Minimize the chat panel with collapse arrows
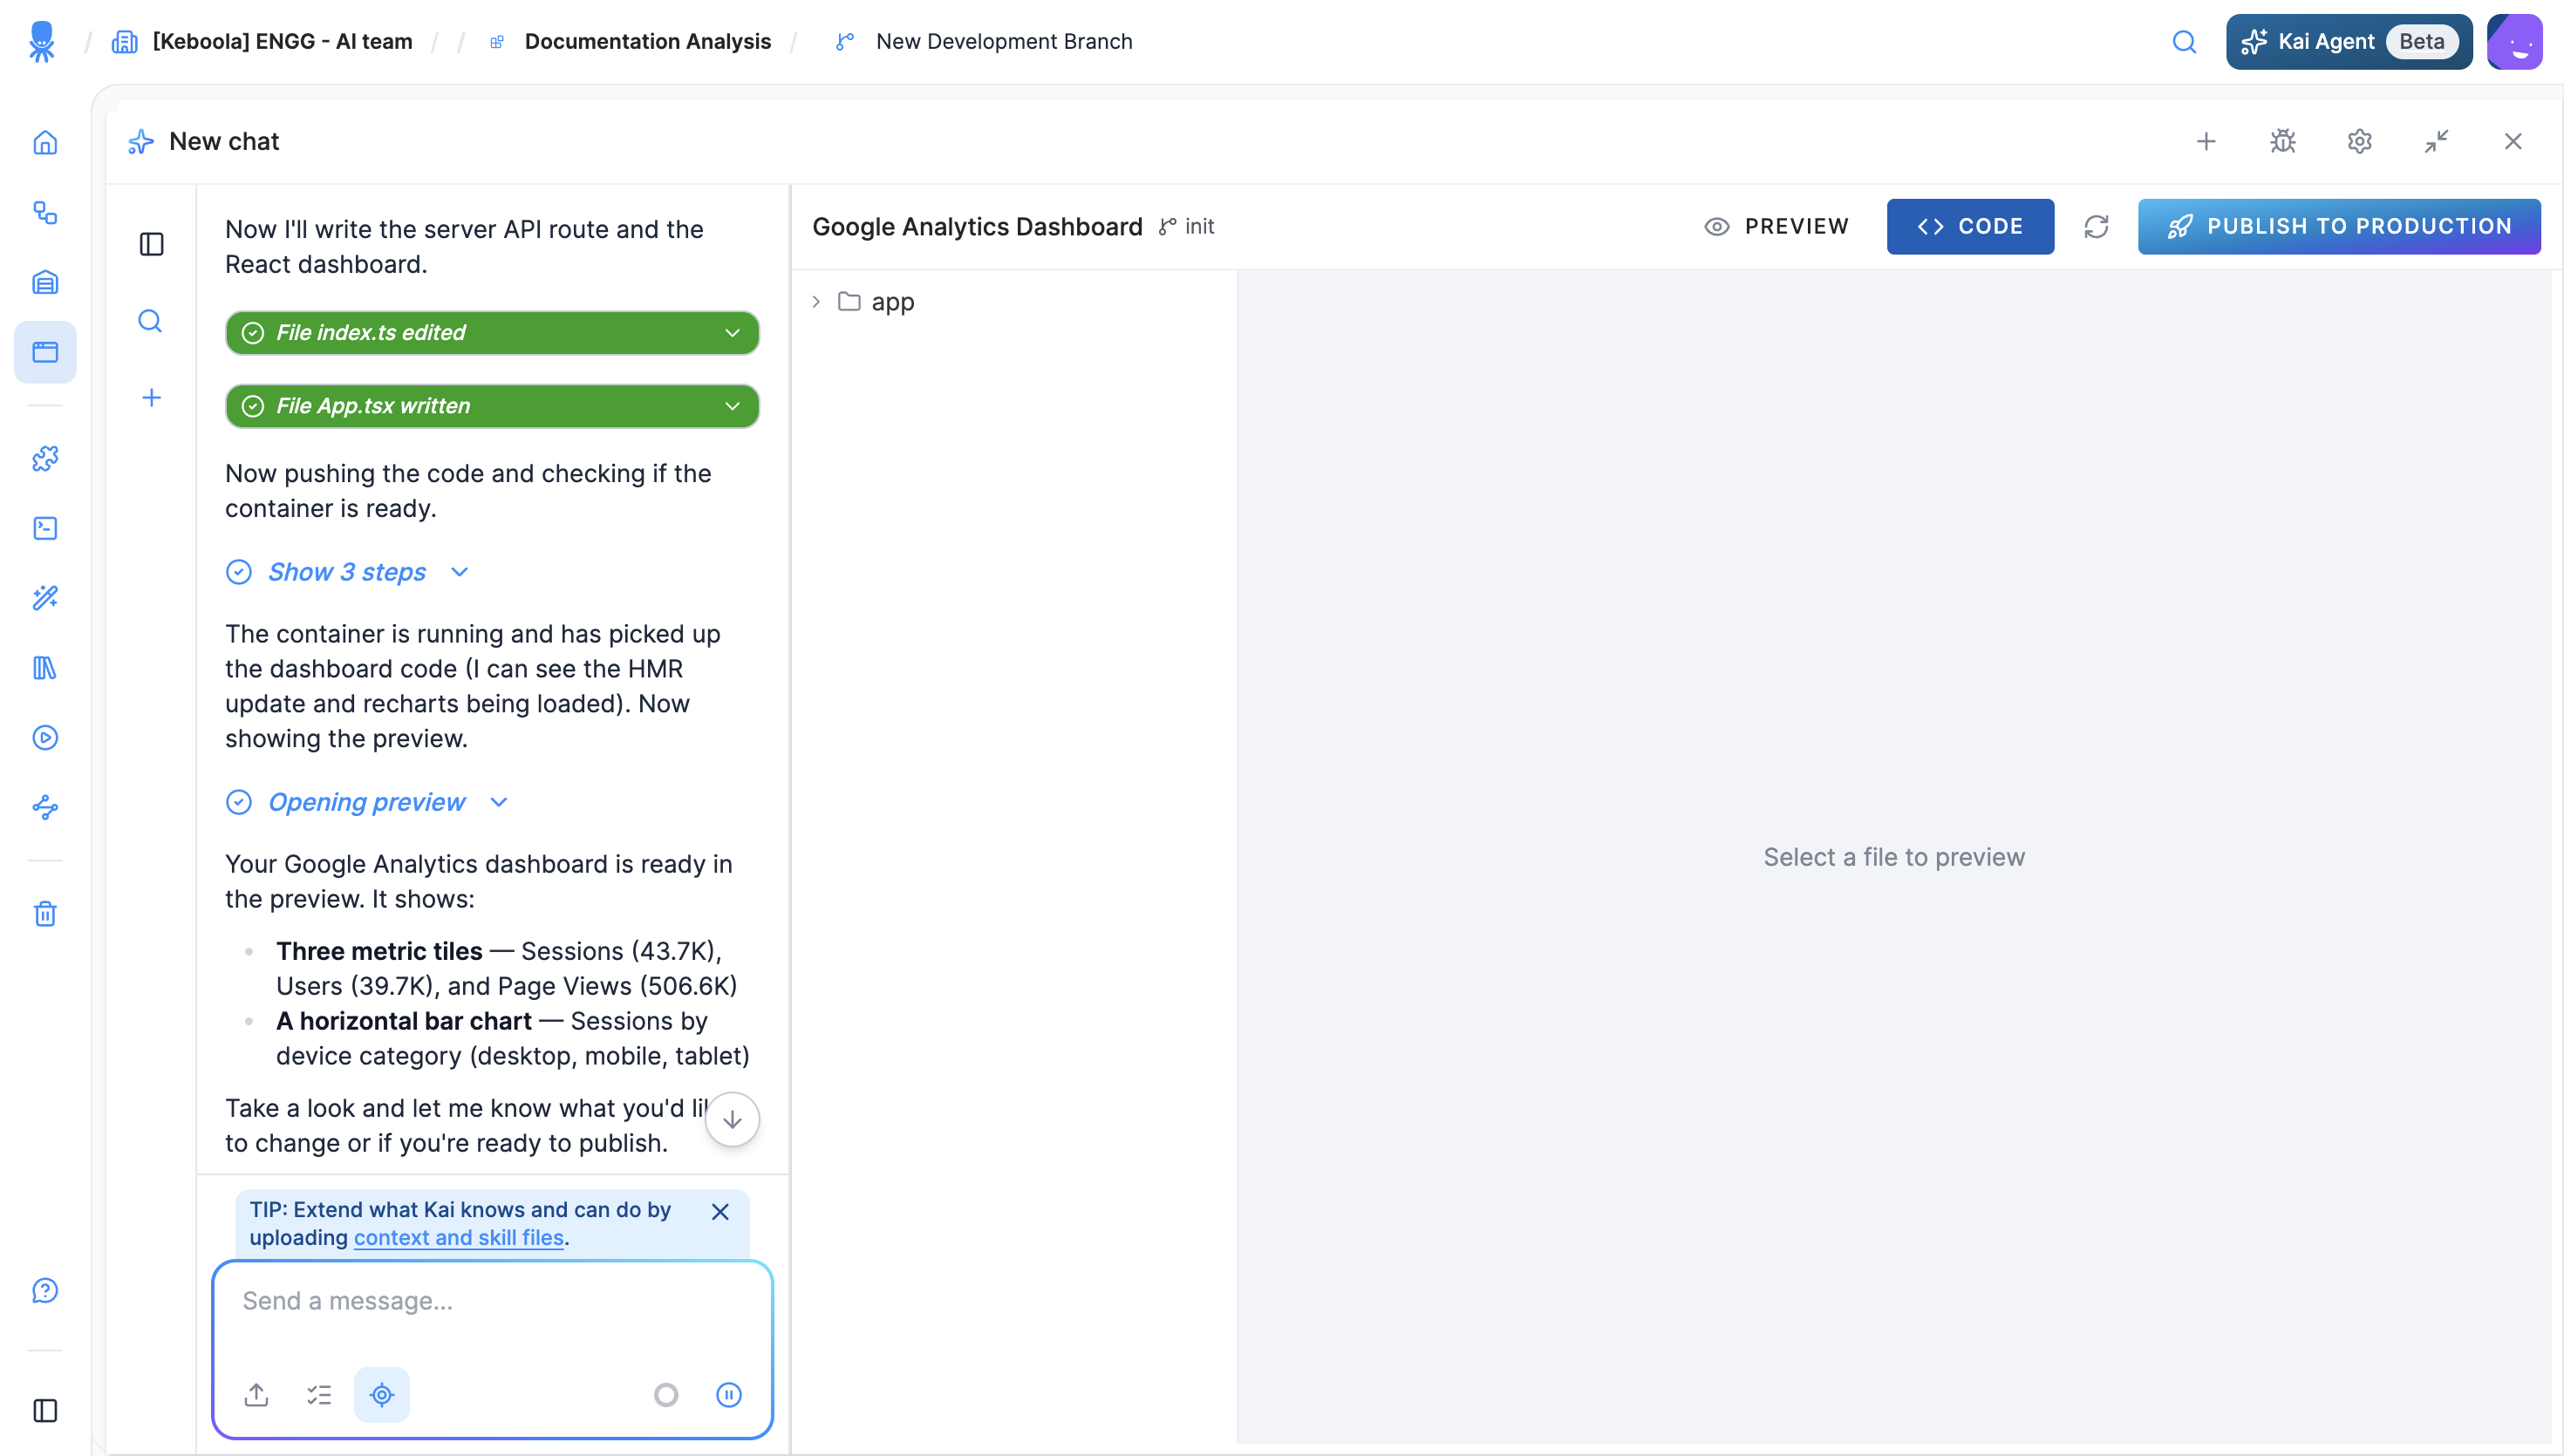The width and height of the screenshot is (2564, 1456). click(2436, 142)
